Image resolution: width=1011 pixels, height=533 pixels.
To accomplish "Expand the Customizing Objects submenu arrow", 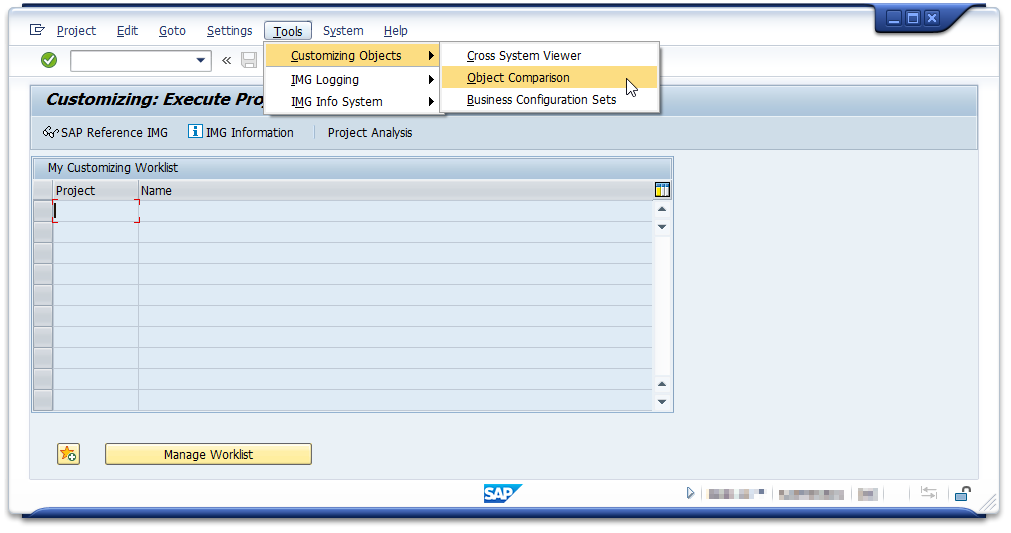I will pyautogui.click(x=431, y=55).
